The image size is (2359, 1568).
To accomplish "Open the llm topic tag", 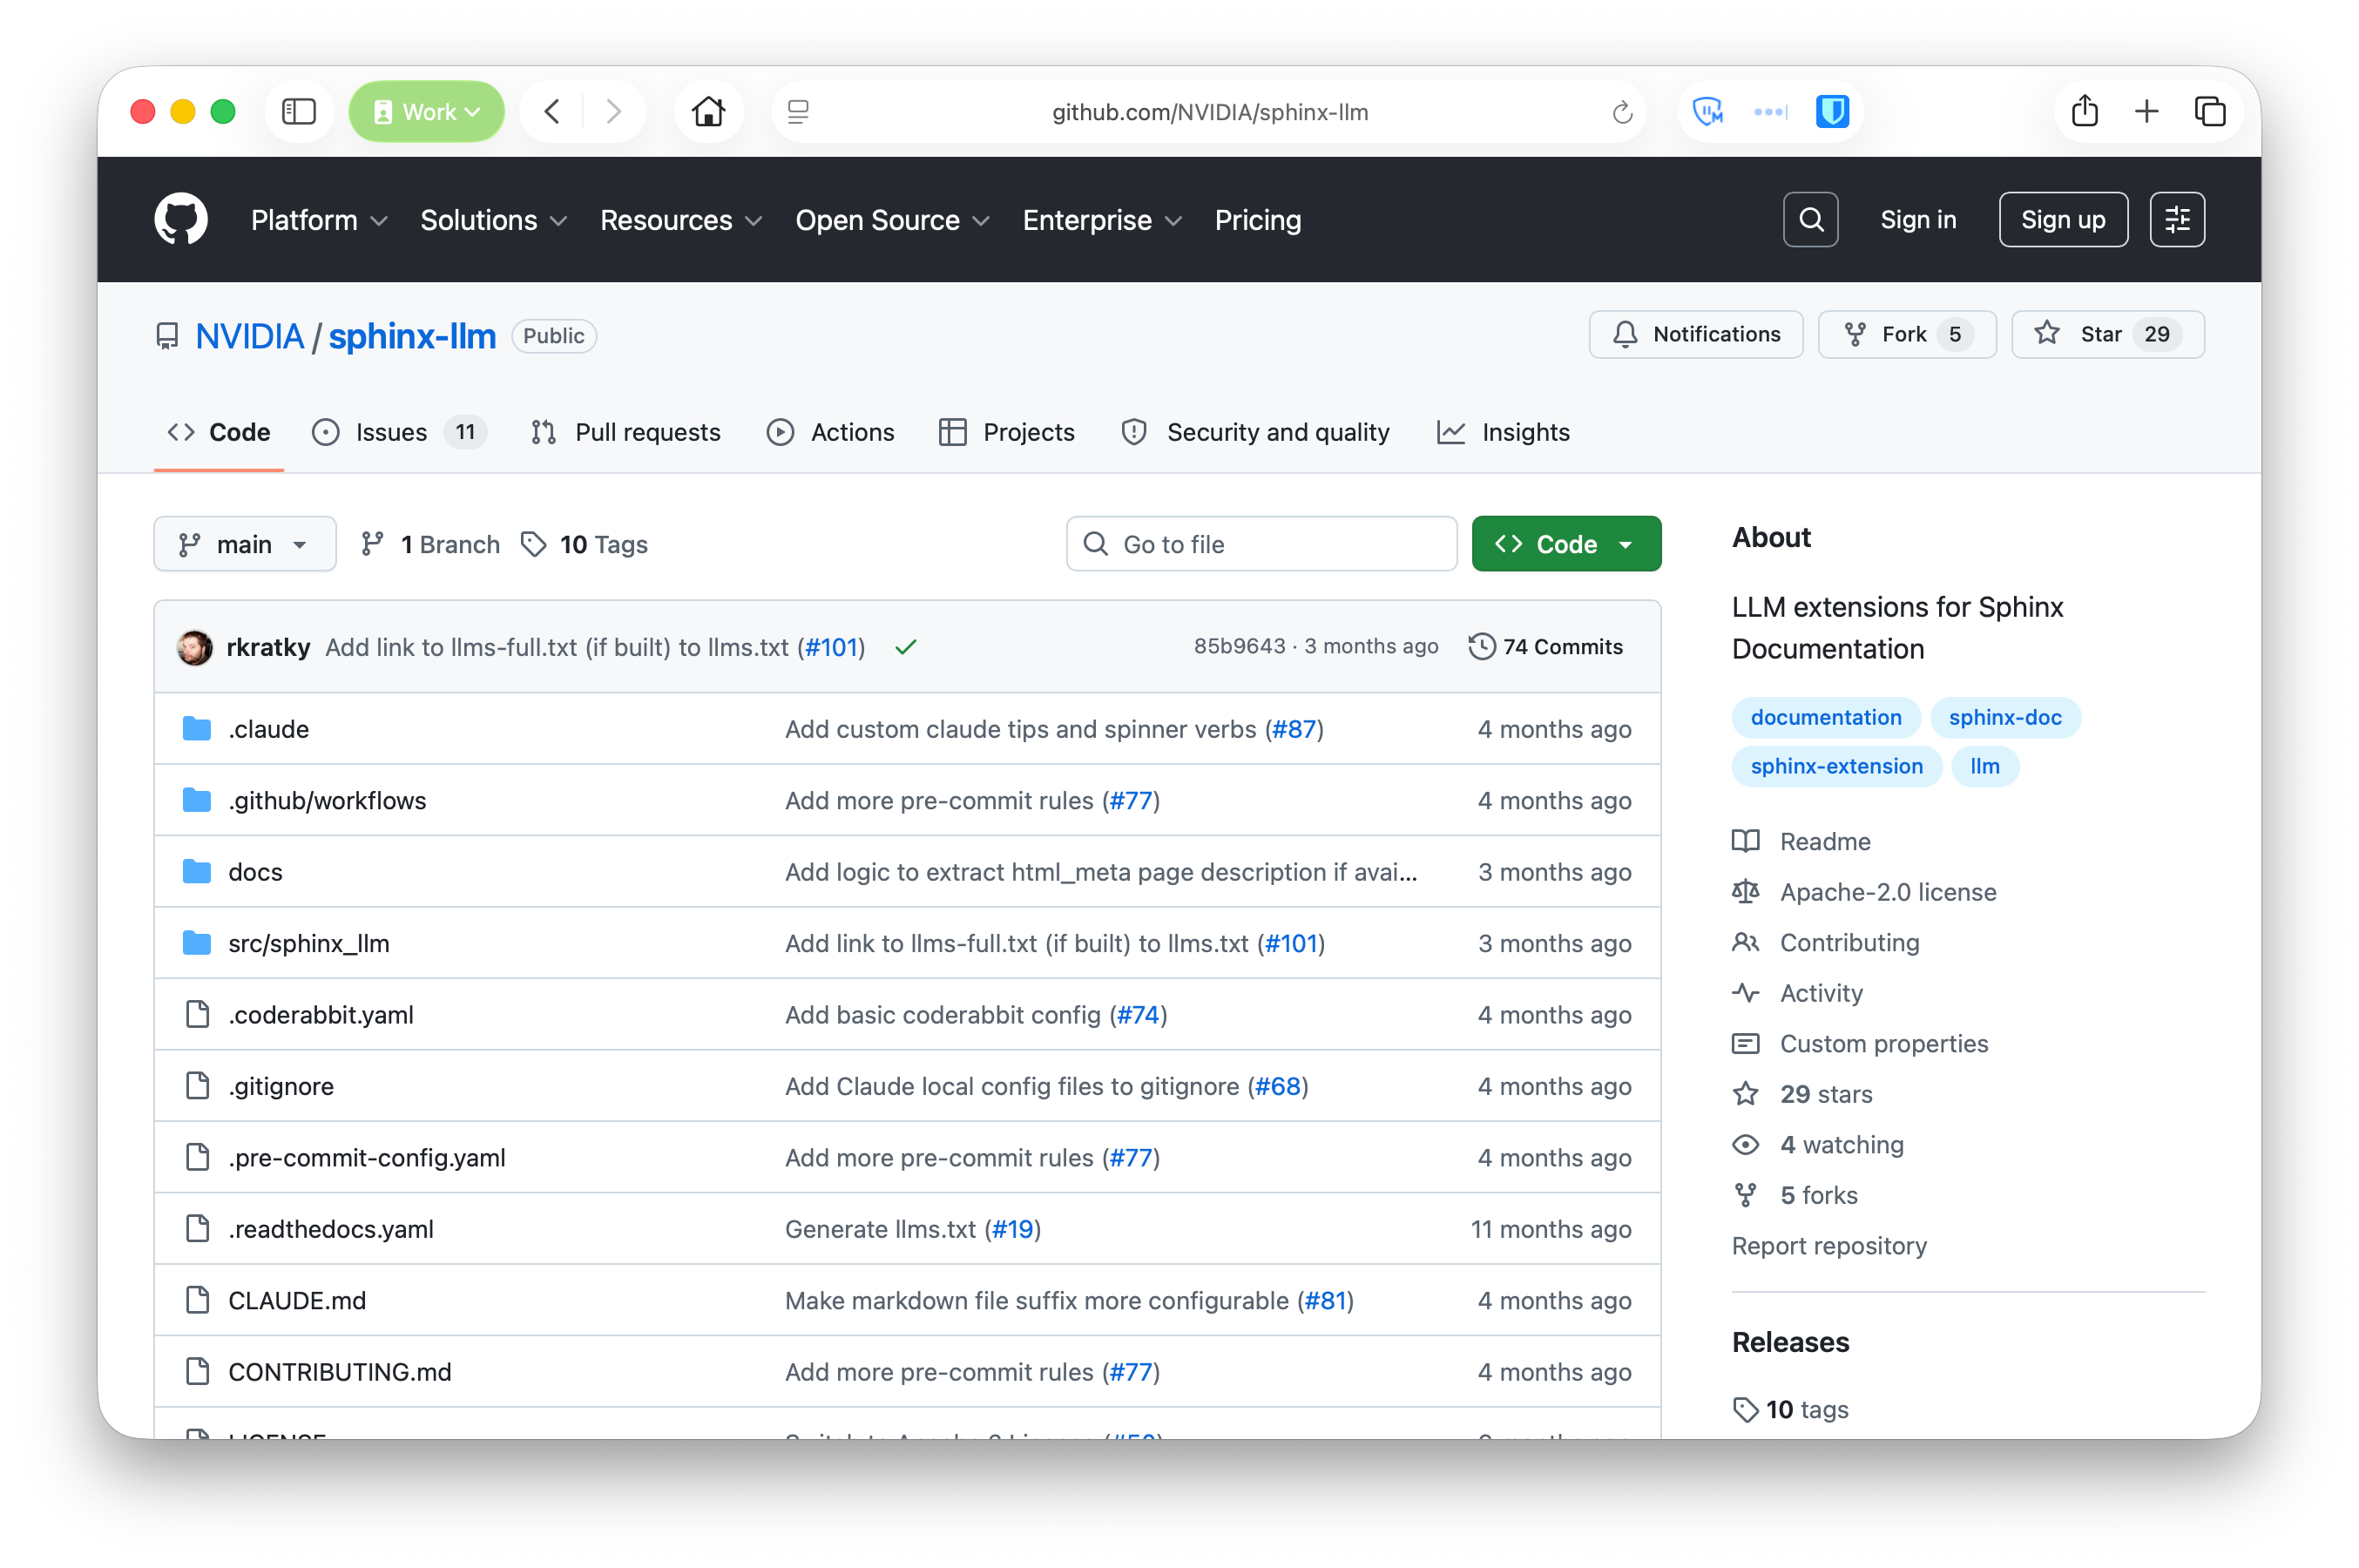I will coord(1984,766).
